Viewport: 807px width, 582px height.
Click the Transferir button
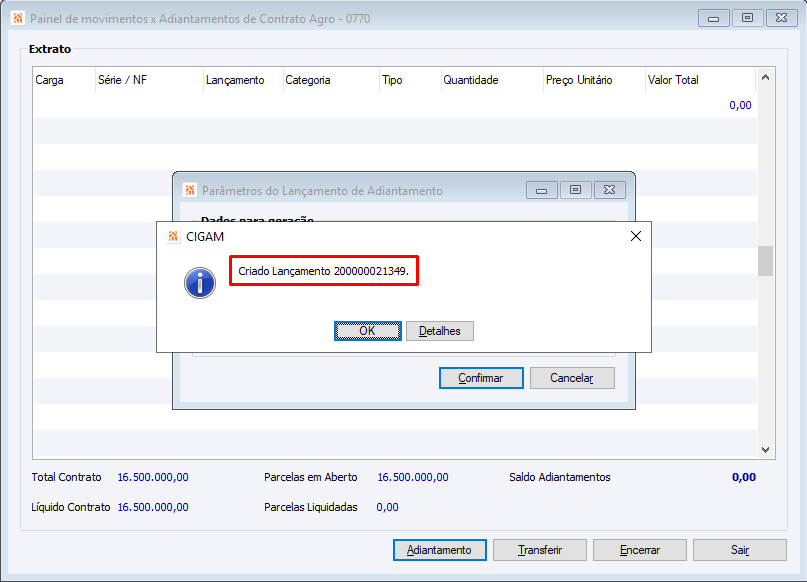coord(540,550)
